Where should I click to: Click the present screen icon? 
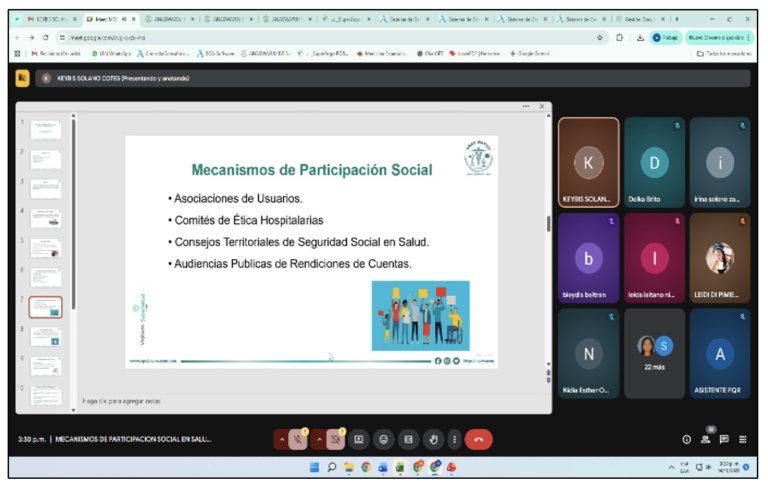point(359,439)
